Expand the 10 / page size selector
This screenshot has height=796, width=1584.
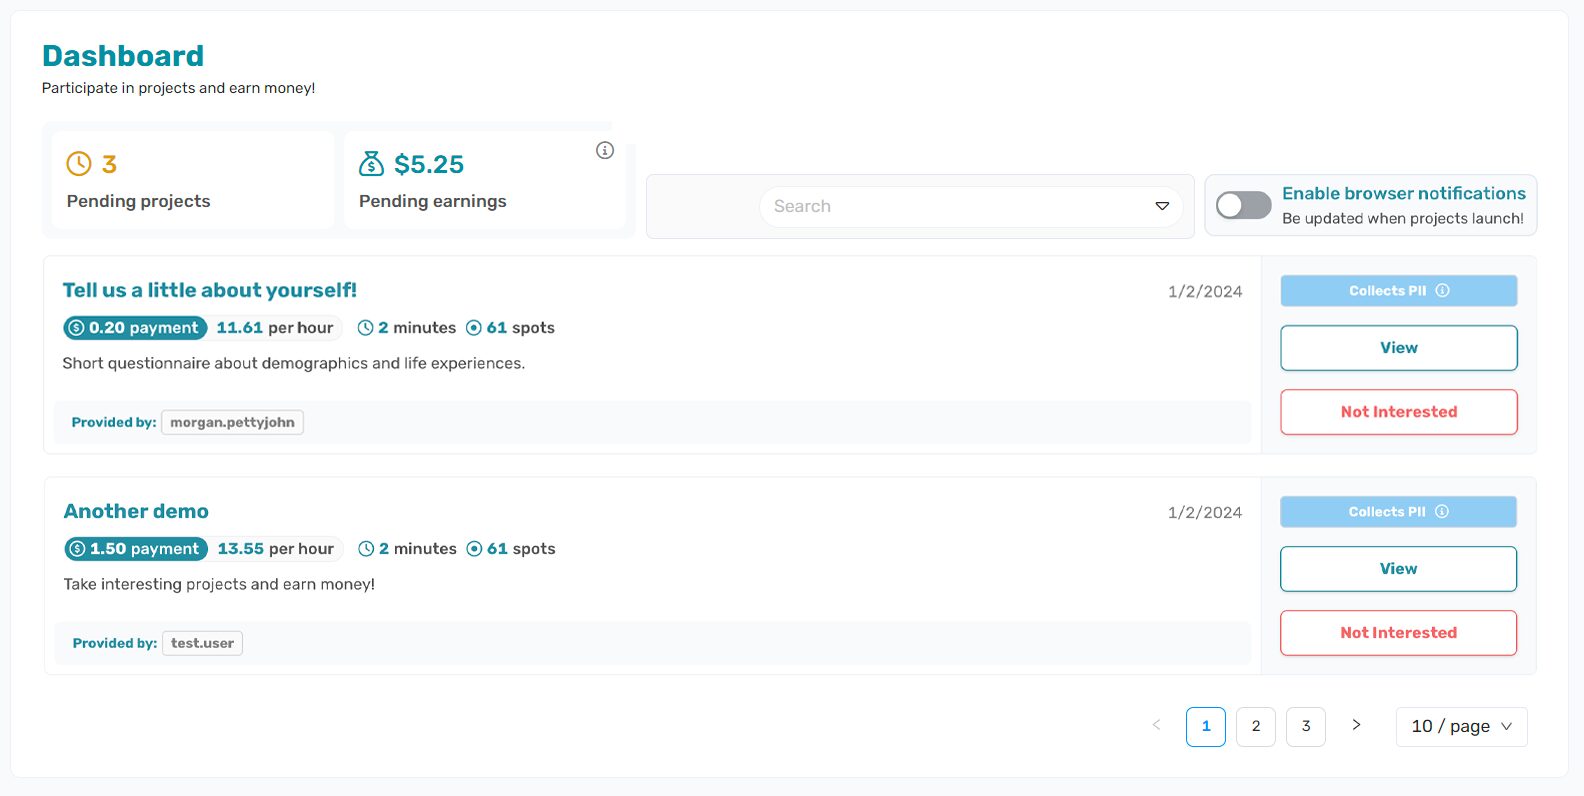[x=1461, y=727]
